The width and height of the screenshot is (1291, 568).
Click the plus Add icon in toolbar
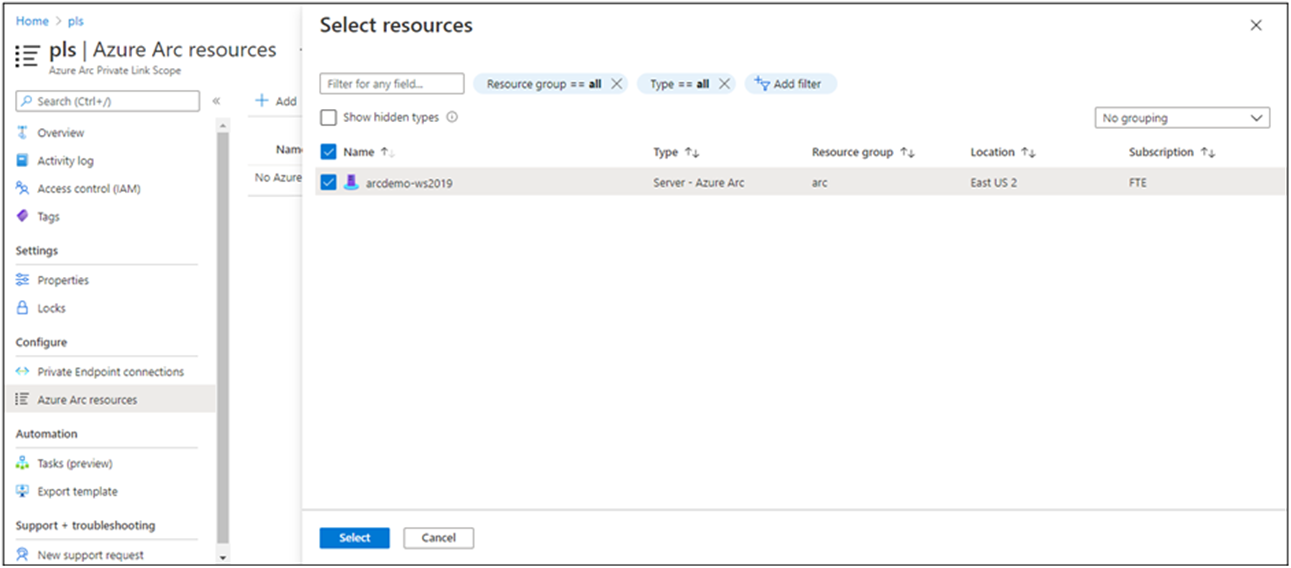pyautogui.click(x=262, y=101)
